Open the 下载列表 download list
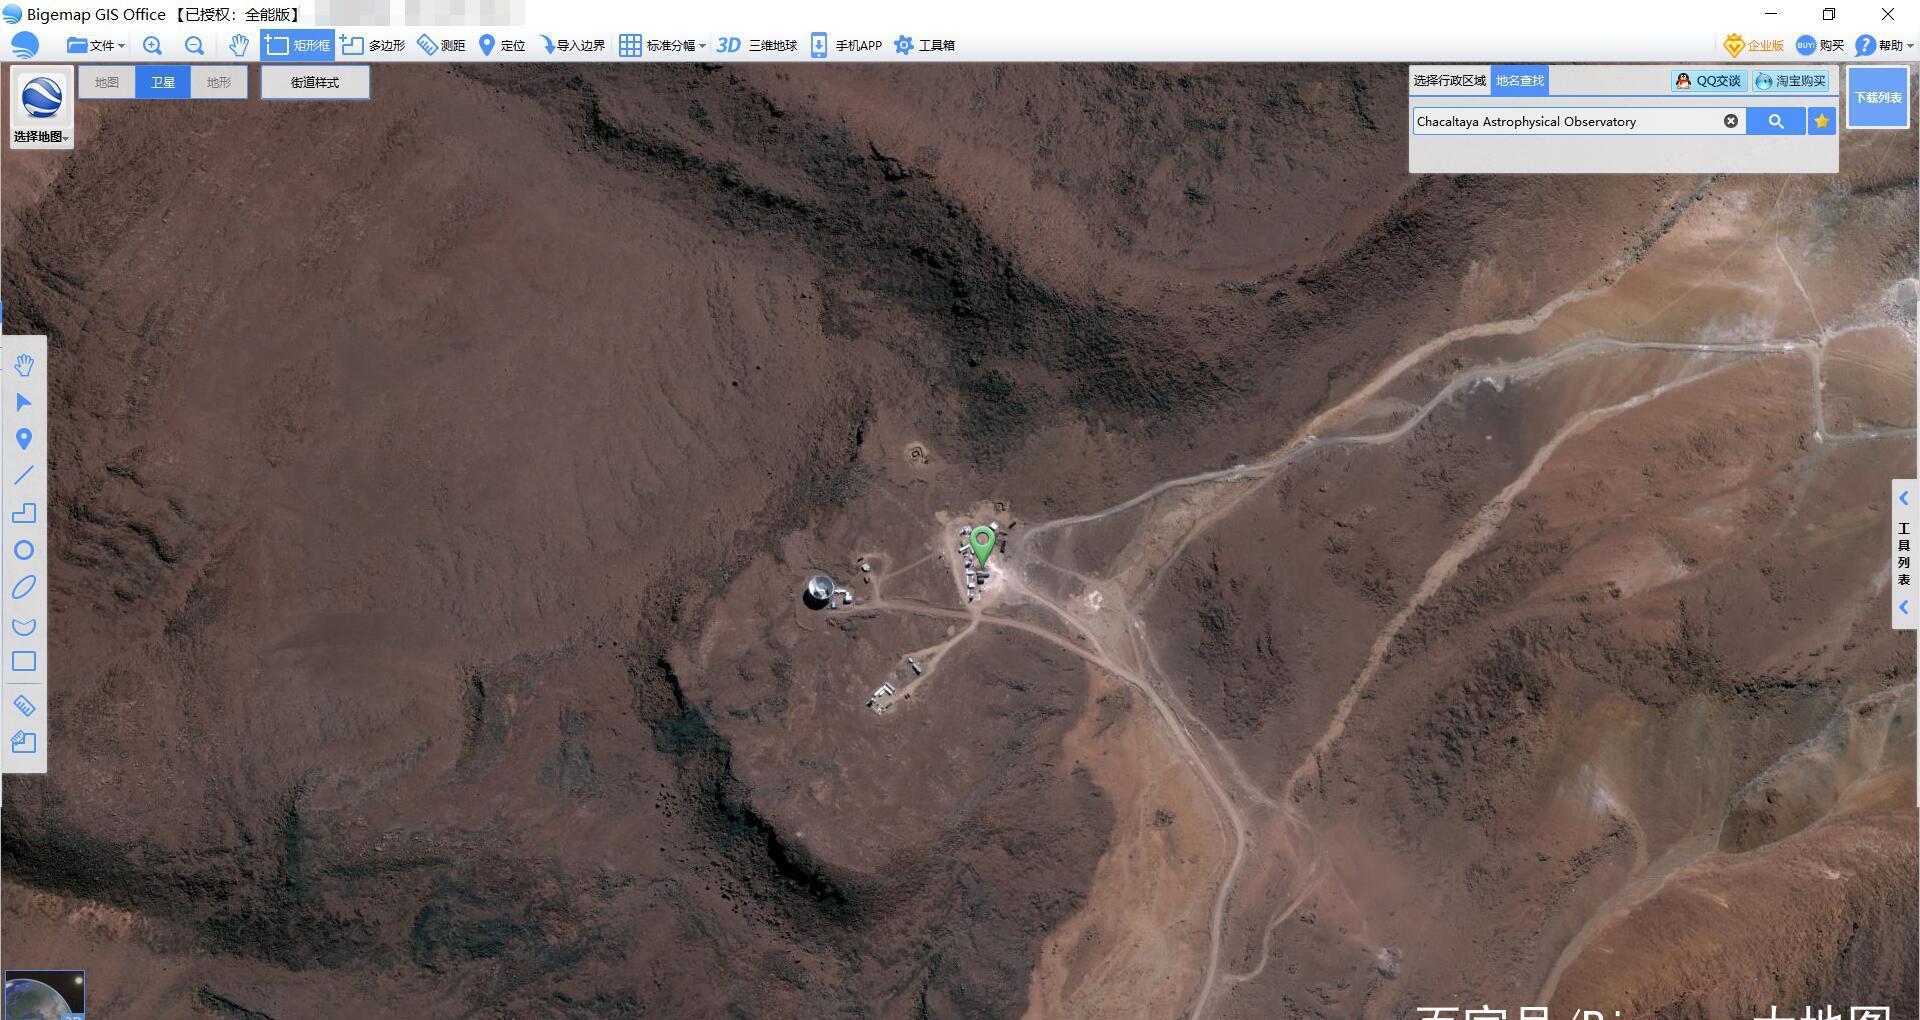Viewport: 1920px width, 1020px height. [1877, 97]
